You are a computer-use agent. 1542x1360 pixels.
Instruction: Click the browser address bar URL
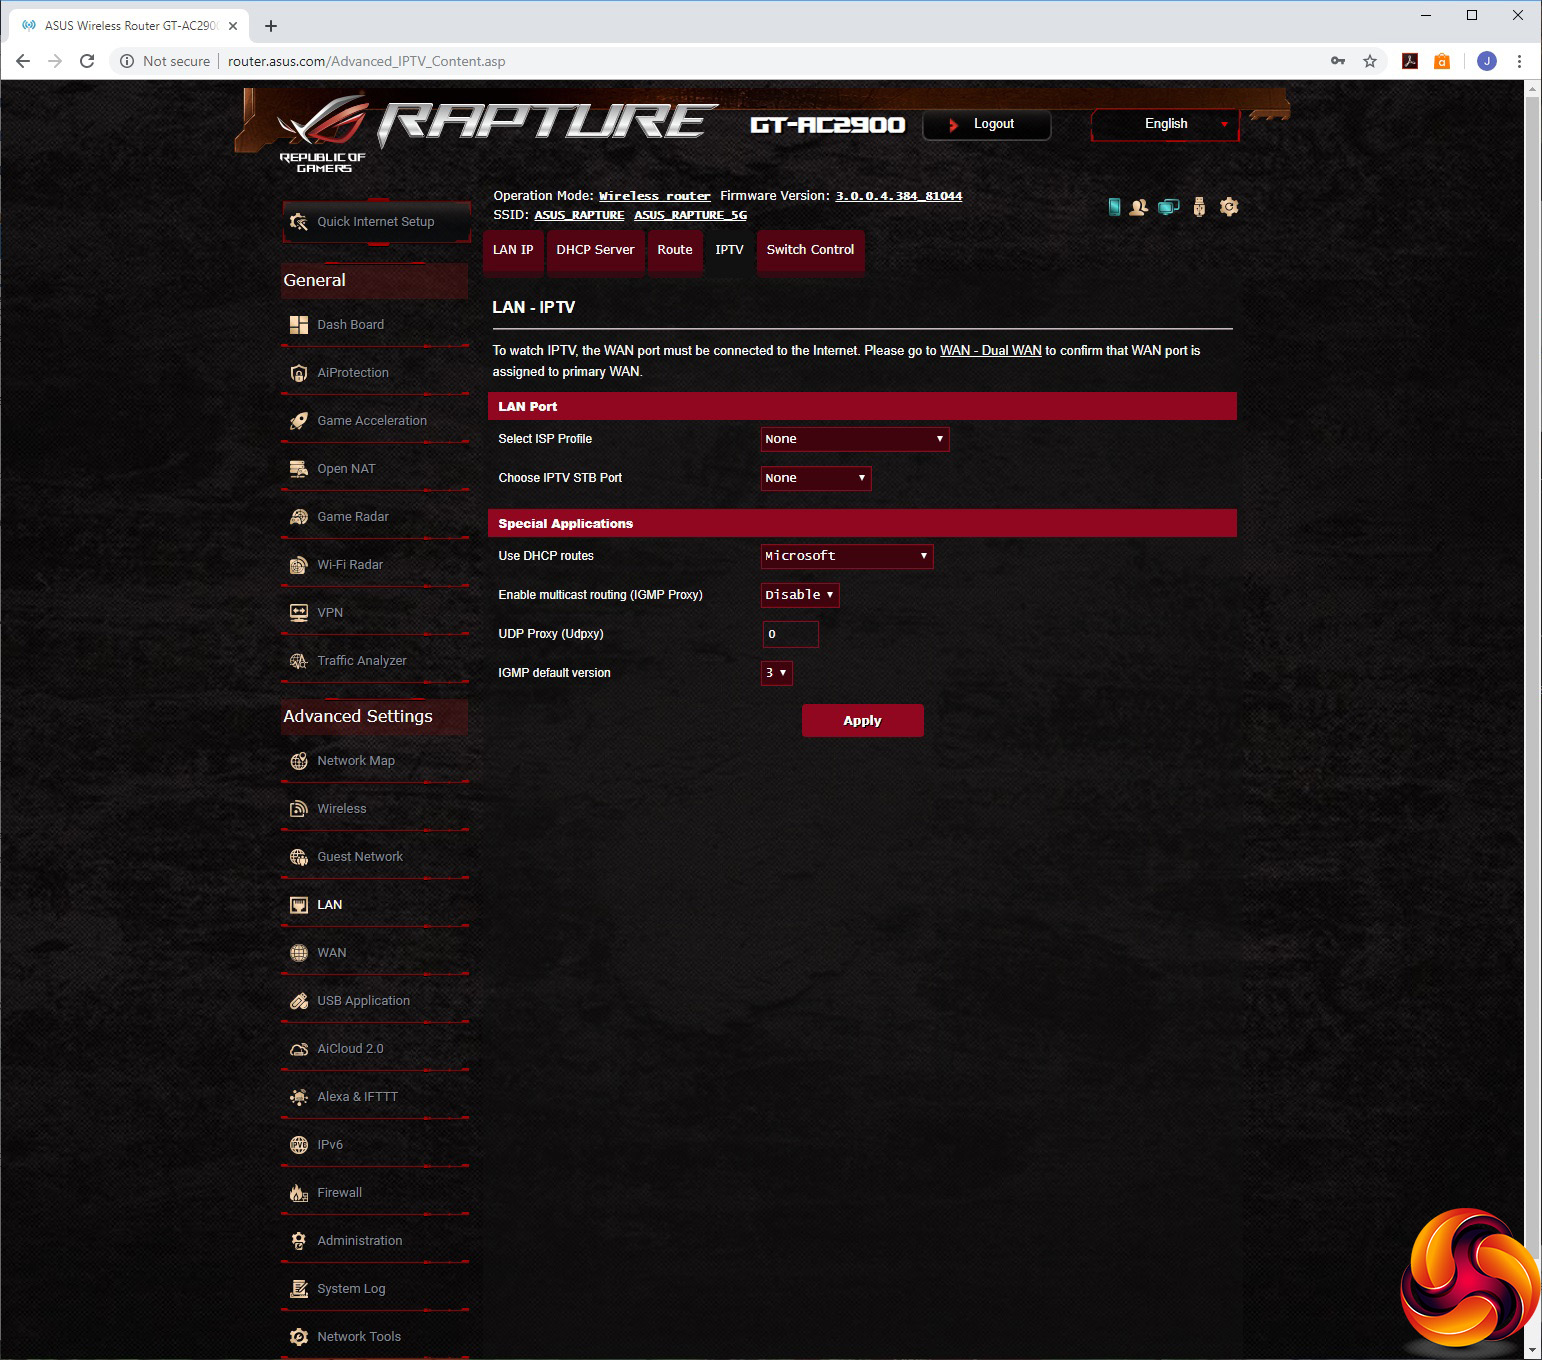point(366,61)
